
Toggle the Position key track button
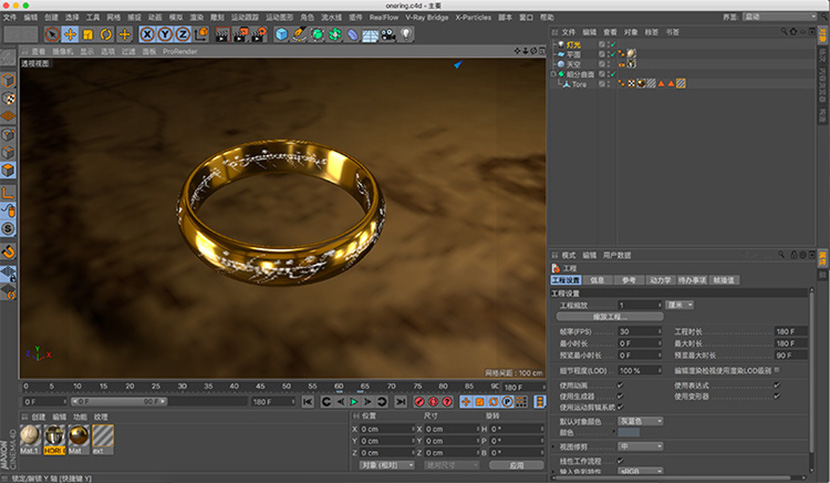466,402
